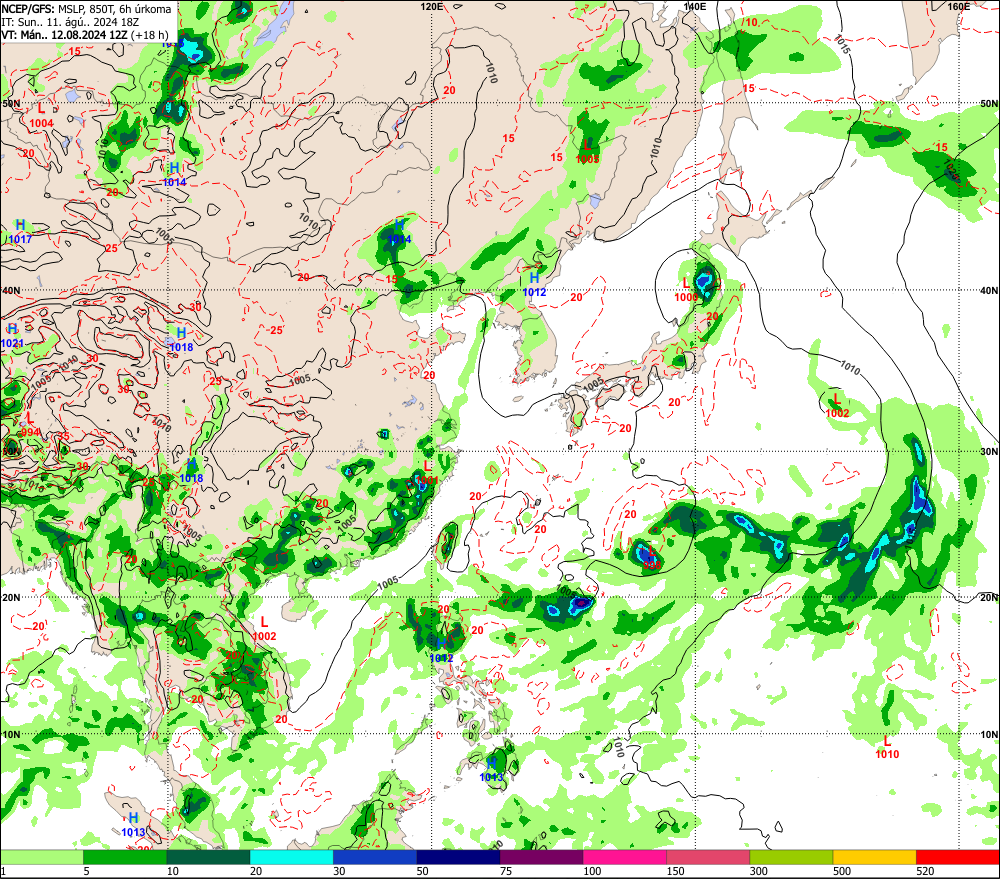Click the L 1005 low marker
The image size is (1000, 879).
[587, 151]
